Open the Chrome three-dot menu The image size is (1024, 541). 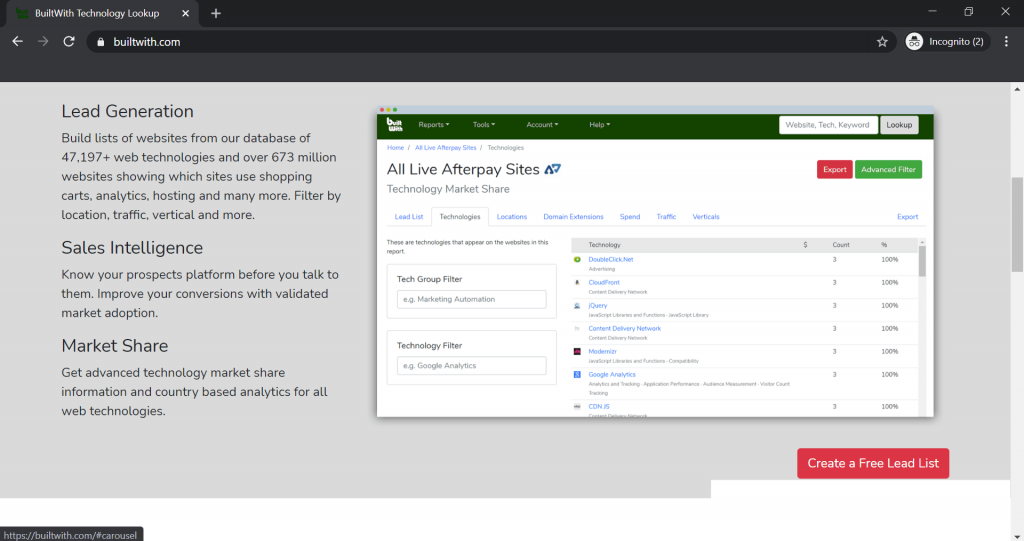(x=1006, y=42)
